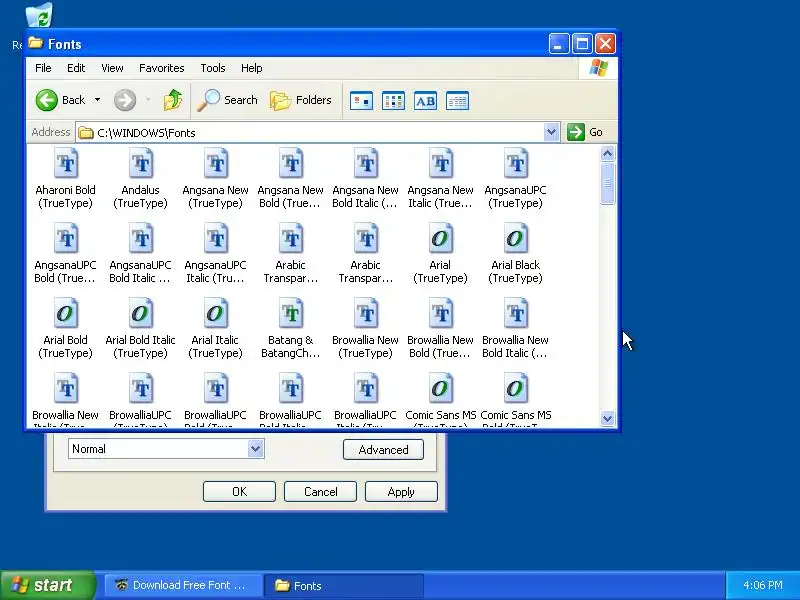Select the AngsanaUPC (TrueType) font icon
Image resolution: width=800 pixels, height=600 pixels.
point(516,164)
